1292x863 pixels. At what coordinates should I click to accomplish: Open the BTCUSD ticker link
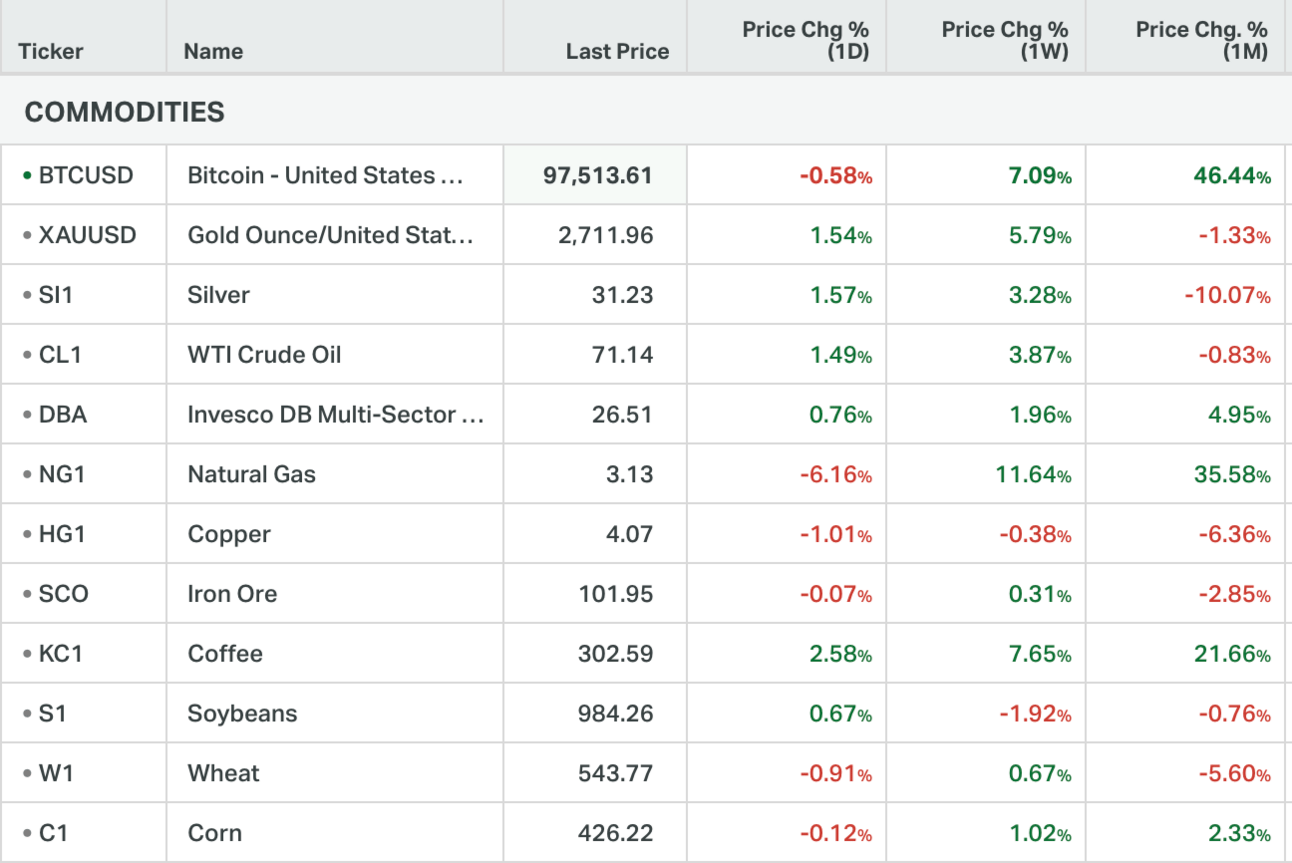[x=86, y=176]
